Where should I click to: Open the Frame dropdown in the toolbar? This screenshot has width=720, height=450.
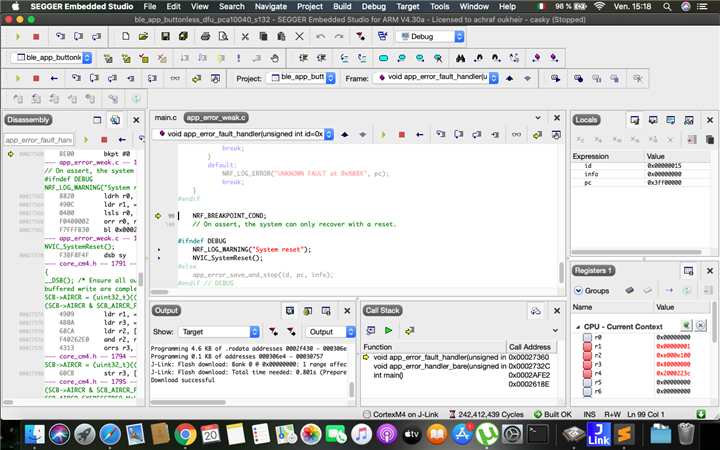pyautogui.click(x=436, y=78)
